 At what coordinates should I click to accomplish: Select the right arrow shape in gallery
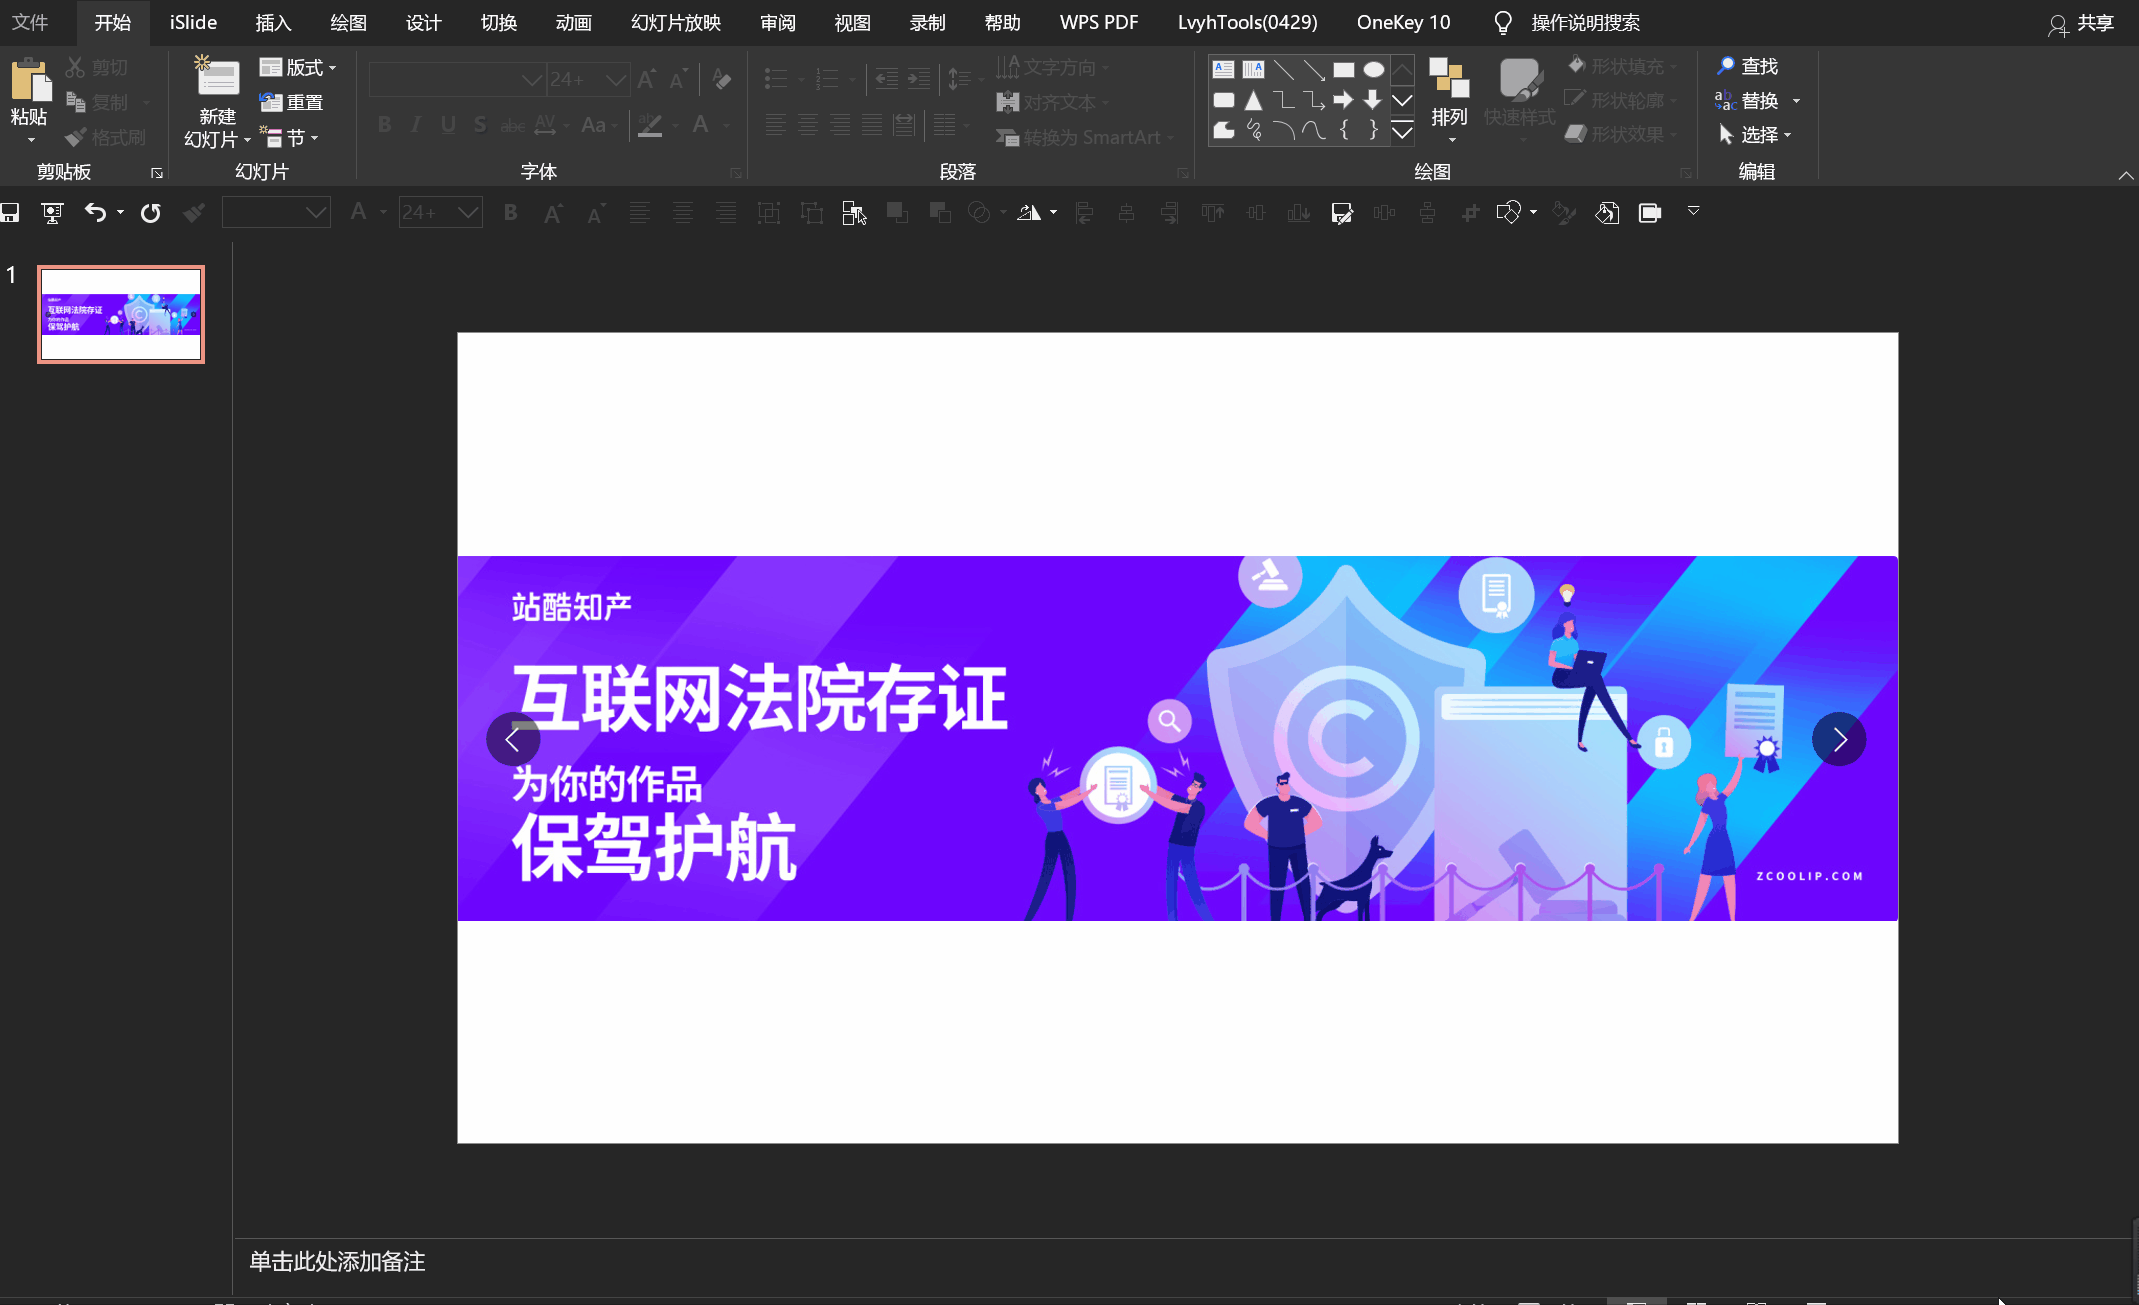tap(1343, 100)
